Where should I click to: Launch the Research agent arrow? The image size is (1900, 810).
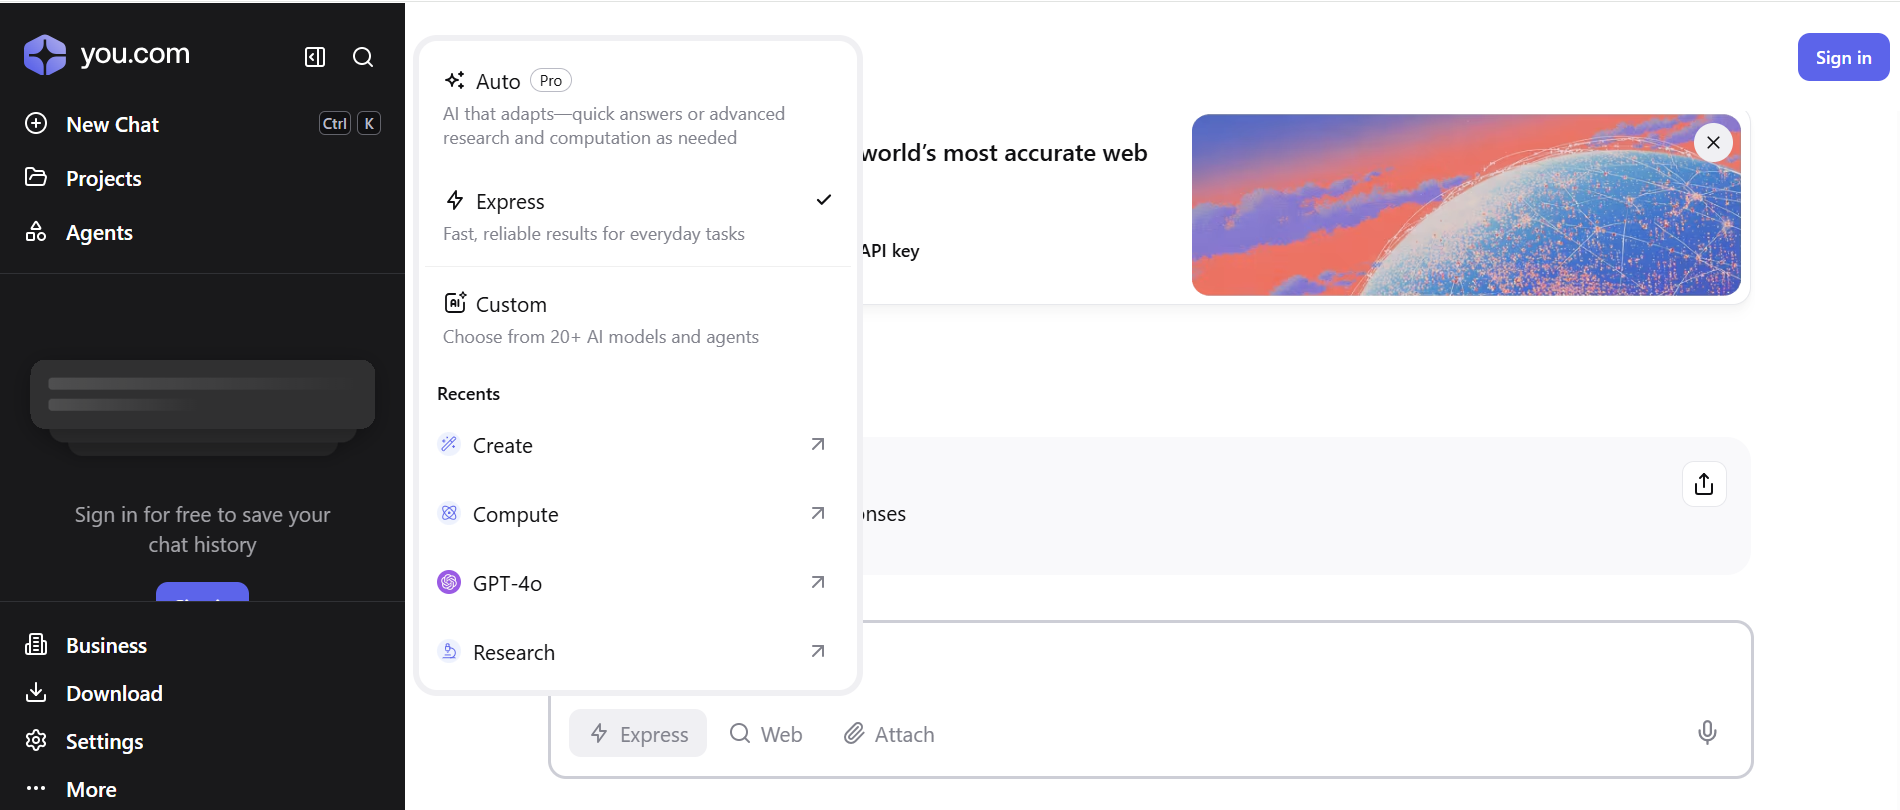coord(817,651)
